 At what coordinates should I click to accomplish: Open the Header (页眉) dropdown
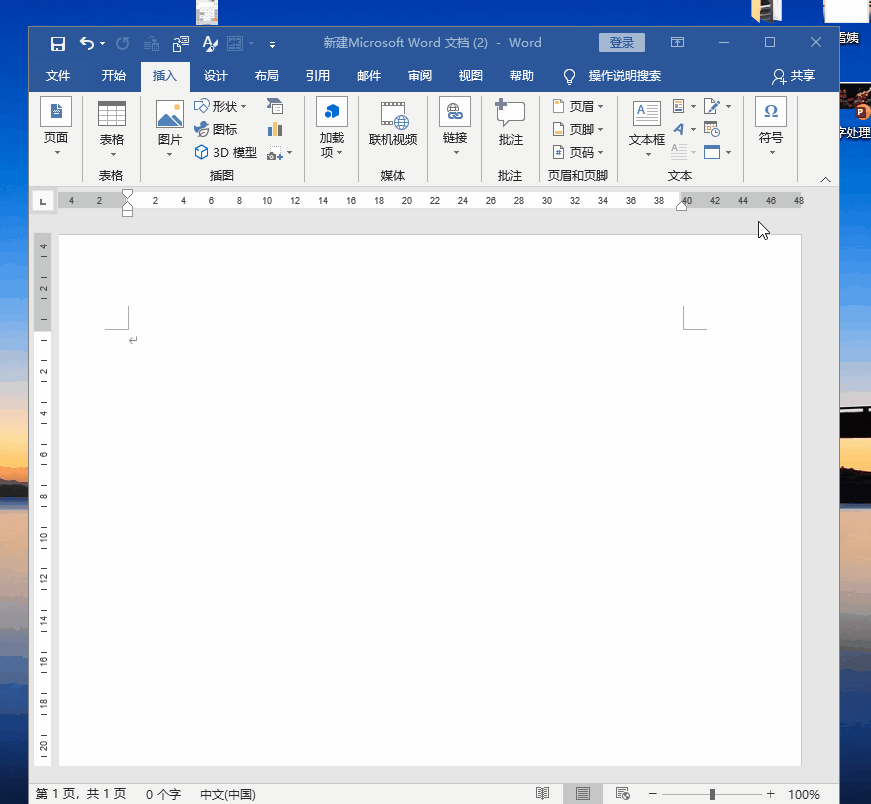579,106
